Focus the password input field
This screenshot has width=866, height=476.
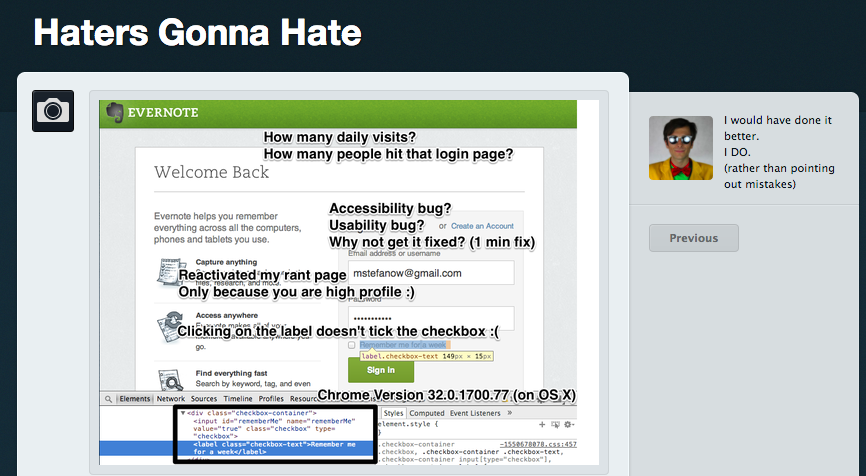431,318
